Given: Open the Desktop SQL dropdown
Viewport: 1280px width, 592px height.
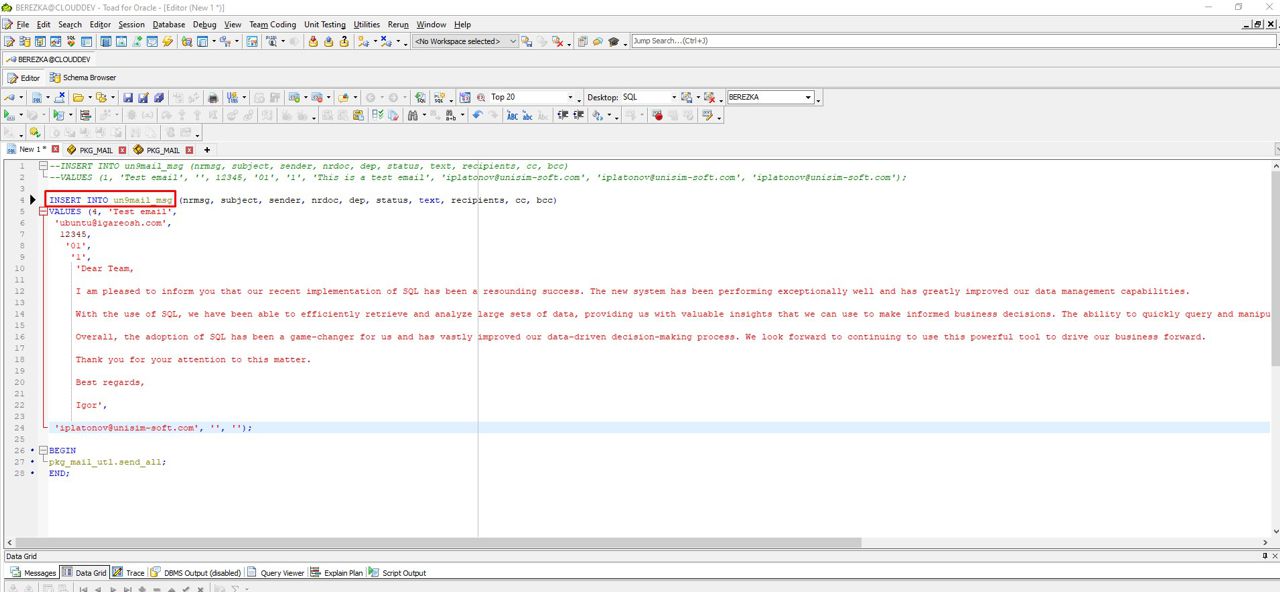Looking at the screenshot, I should pyautogui.click(x=673, y=97).
